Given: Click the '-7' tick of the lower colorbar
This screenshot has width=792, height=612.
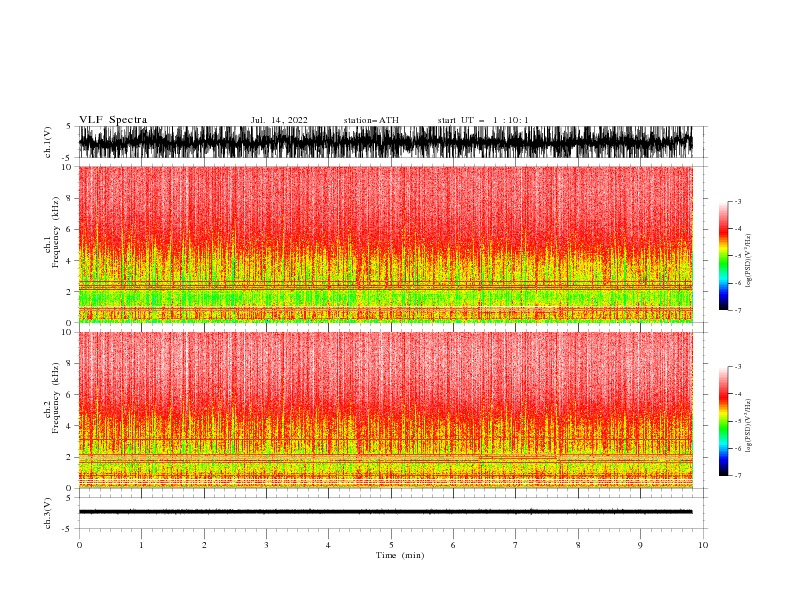Looking at the screenshot, I should pyautogui.click(x=737, y=475).
